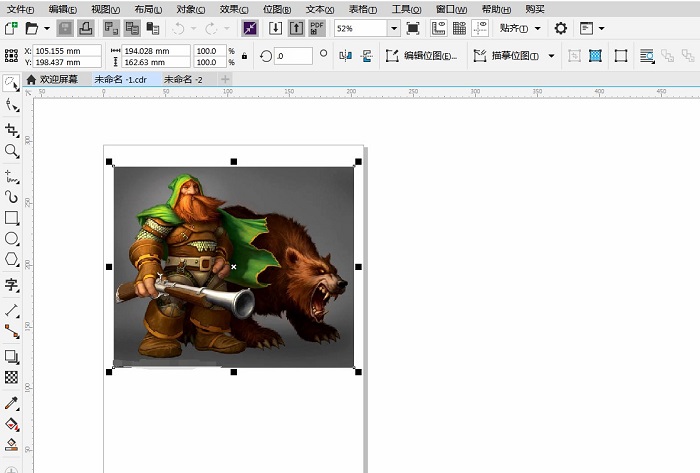Switch to the 未命名 -2 document tab
The image size is (700, 473).
click(183, 79)
